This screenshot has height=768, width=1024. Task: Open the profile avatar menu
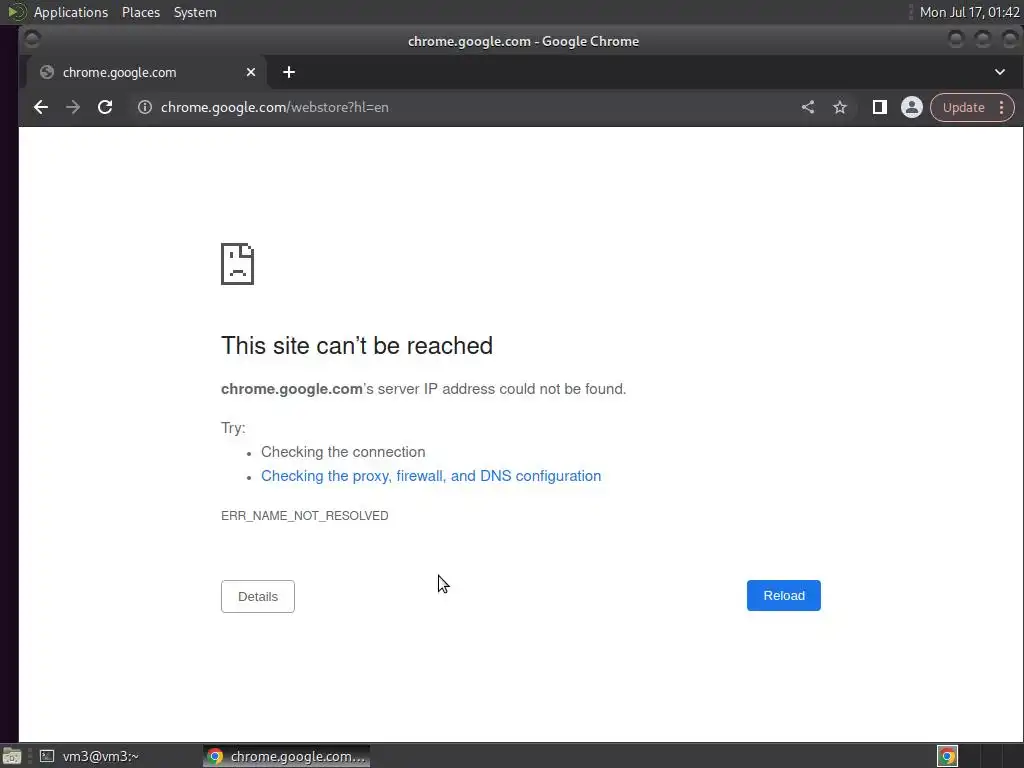[x=912, y=107]
